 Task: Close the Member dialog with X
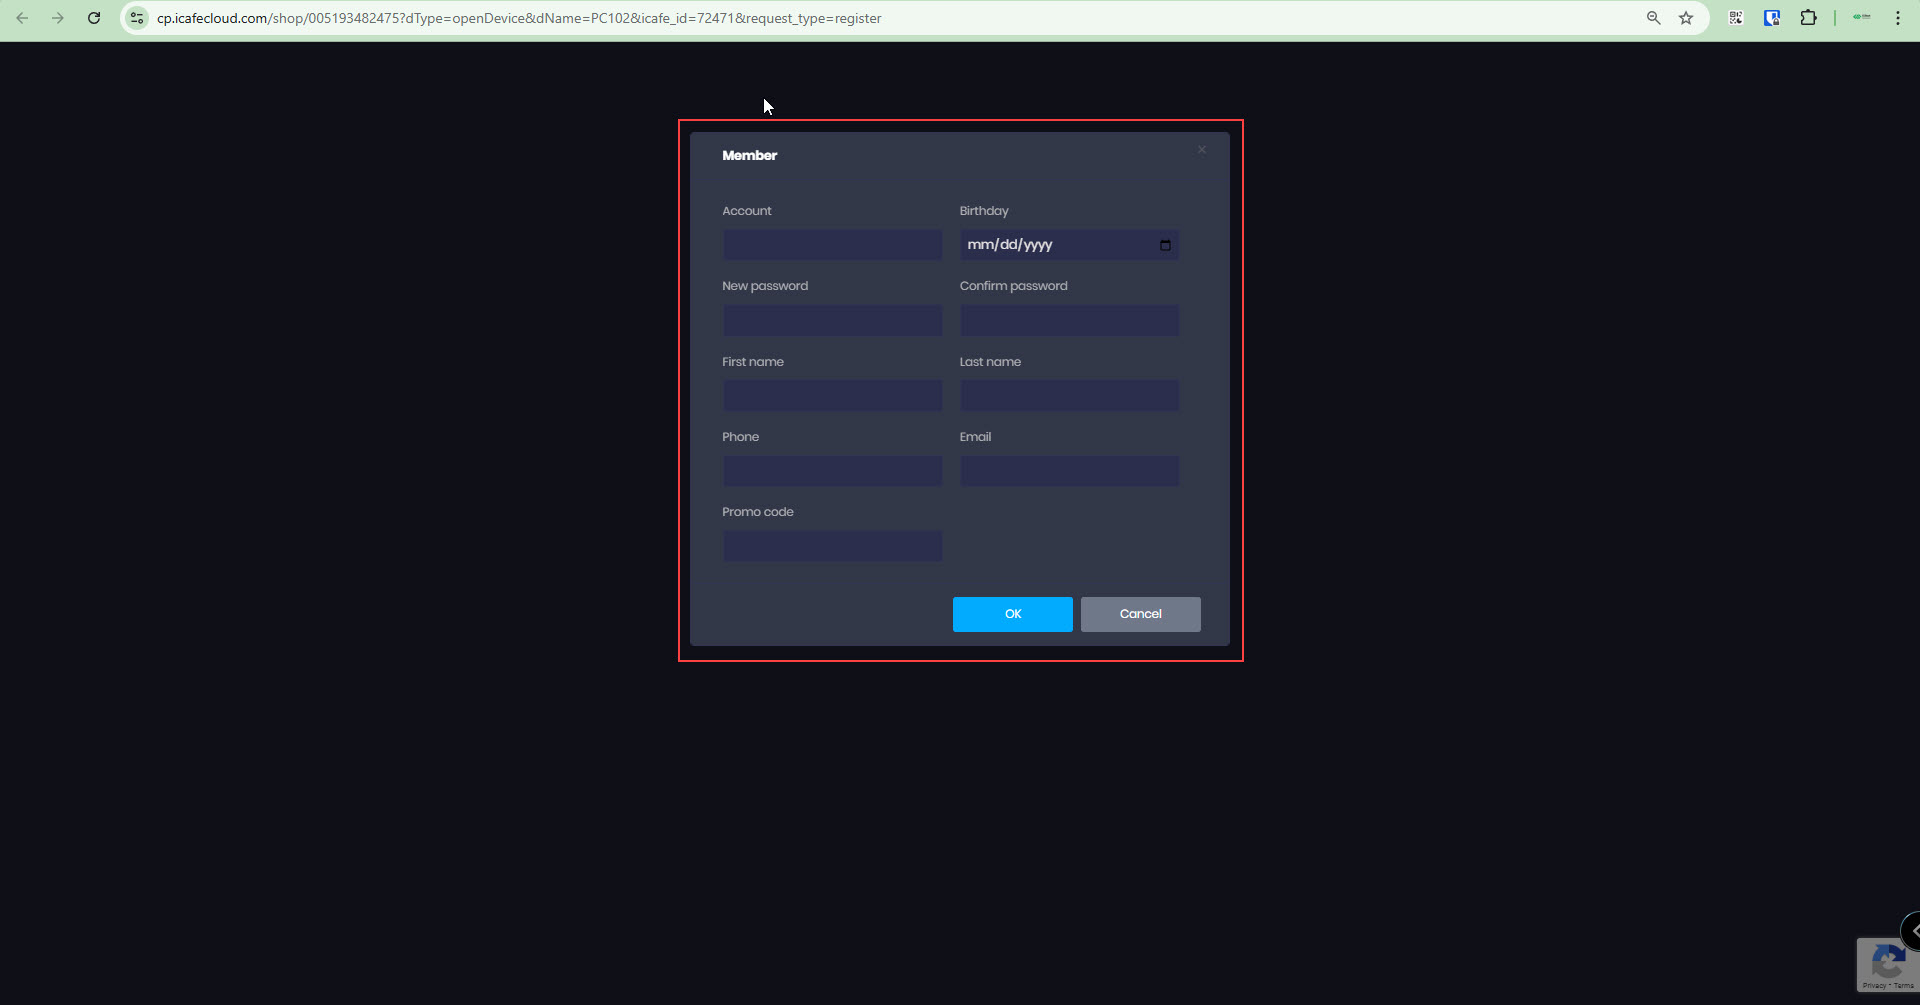coord(1202,150)
